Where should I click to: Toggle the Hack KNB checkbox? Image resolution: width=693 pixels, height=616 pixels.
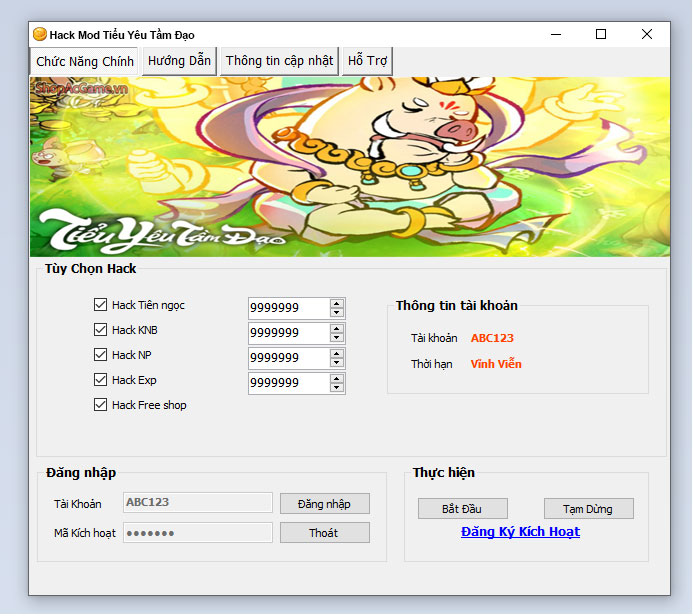100,330
